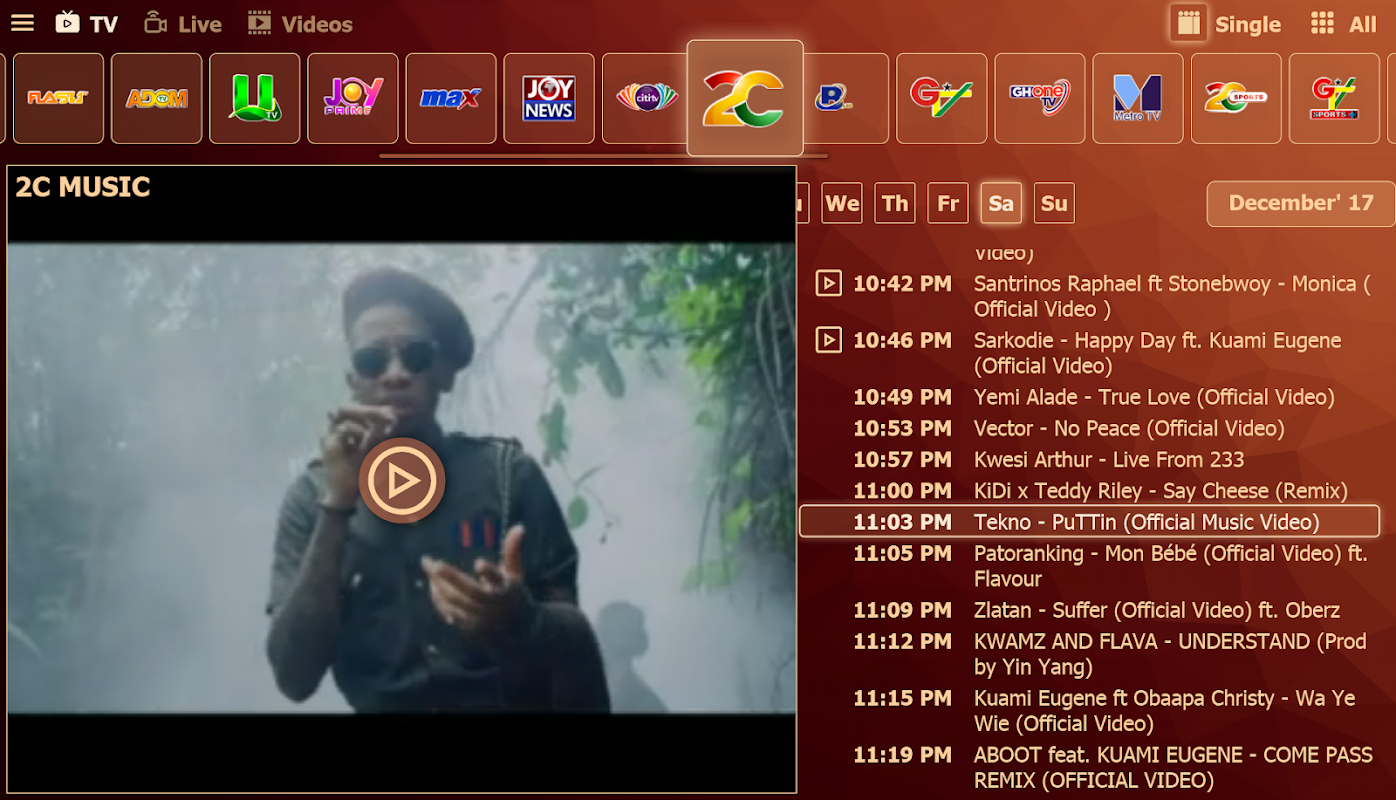This screenshot has height=800, width=1396.
Task: Select Patoranking - Mon Bébé program entry
Action: coord(1171,565)
